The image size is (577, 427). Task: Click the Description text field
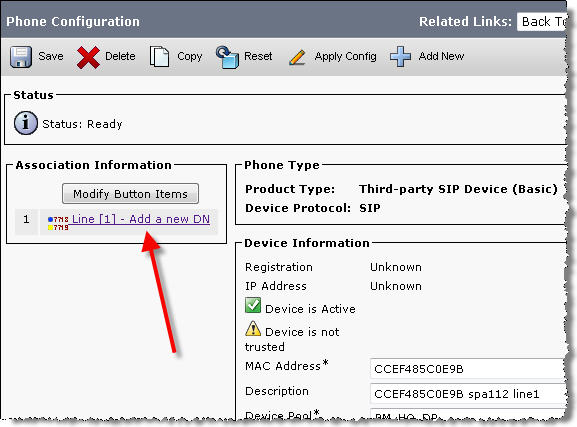pyautogui.click(x=468, y=394)
